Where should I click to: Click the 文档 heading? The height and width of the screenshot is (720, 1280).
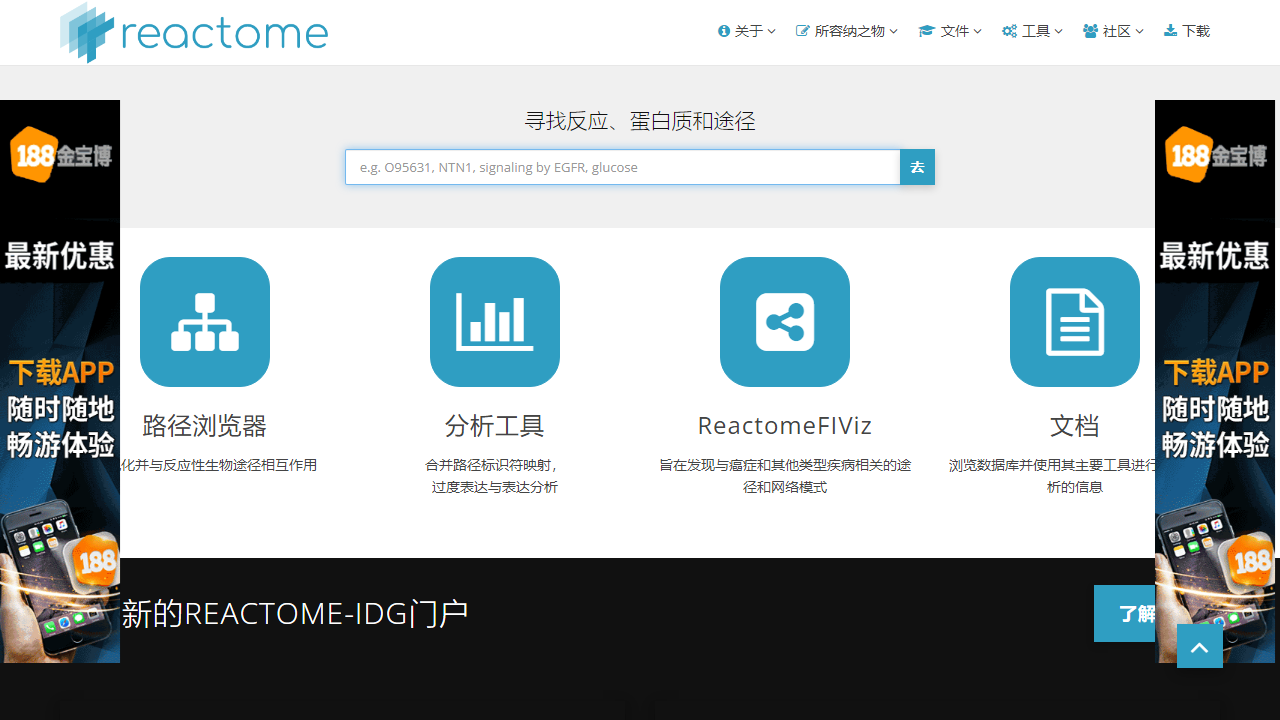1075,426
